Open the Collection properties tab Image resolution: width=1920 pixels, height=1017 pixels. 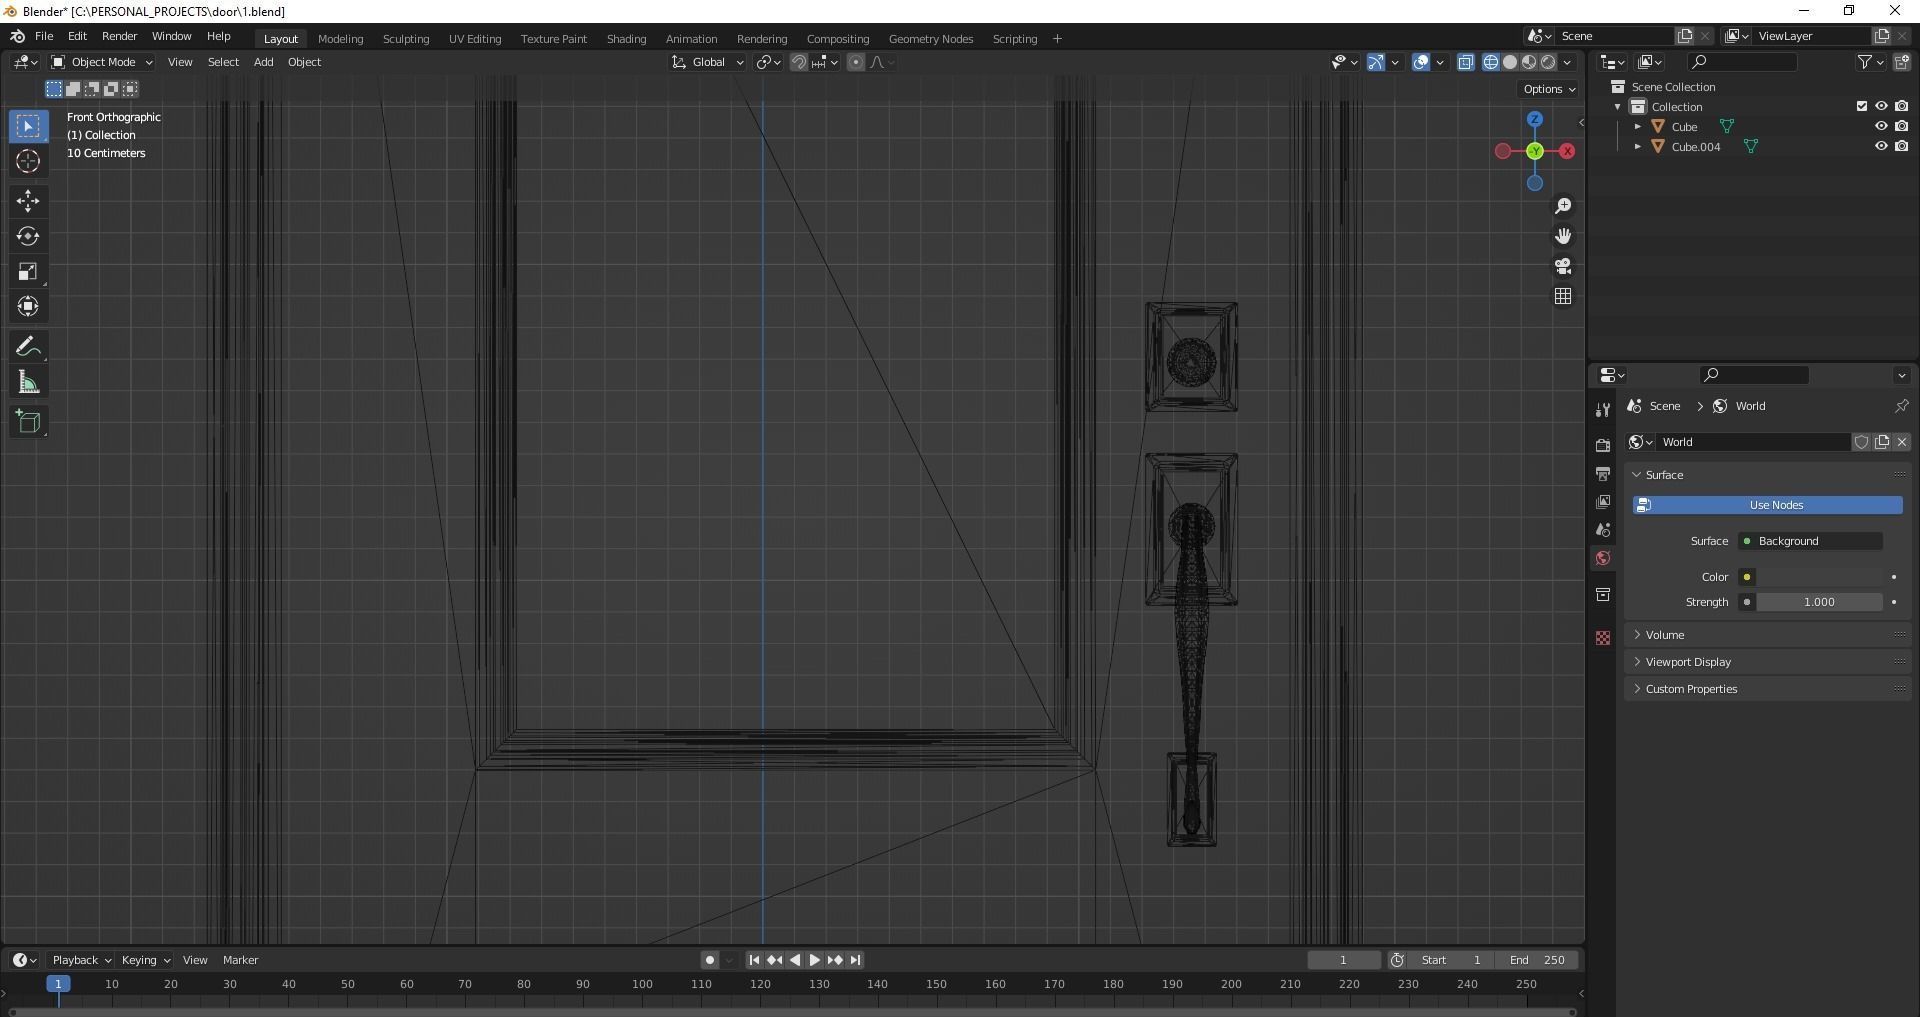[x=1603, y=594]
